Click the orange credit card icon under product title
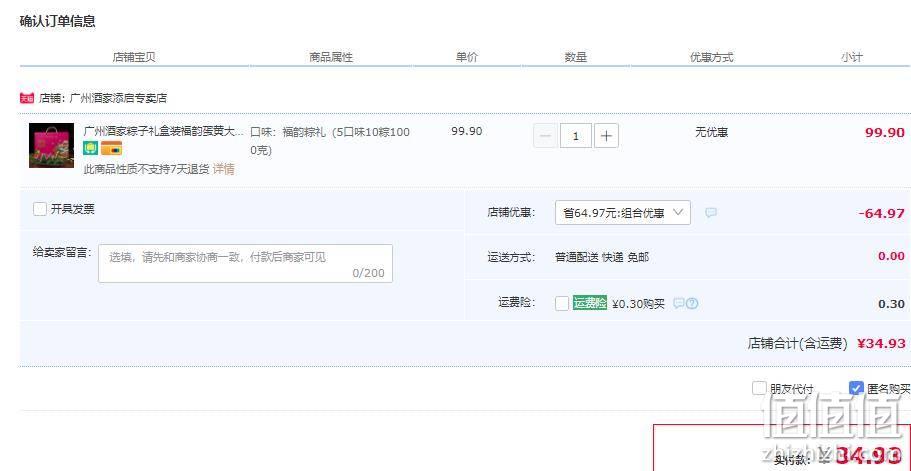911x471 pixels. pos(111,148)
